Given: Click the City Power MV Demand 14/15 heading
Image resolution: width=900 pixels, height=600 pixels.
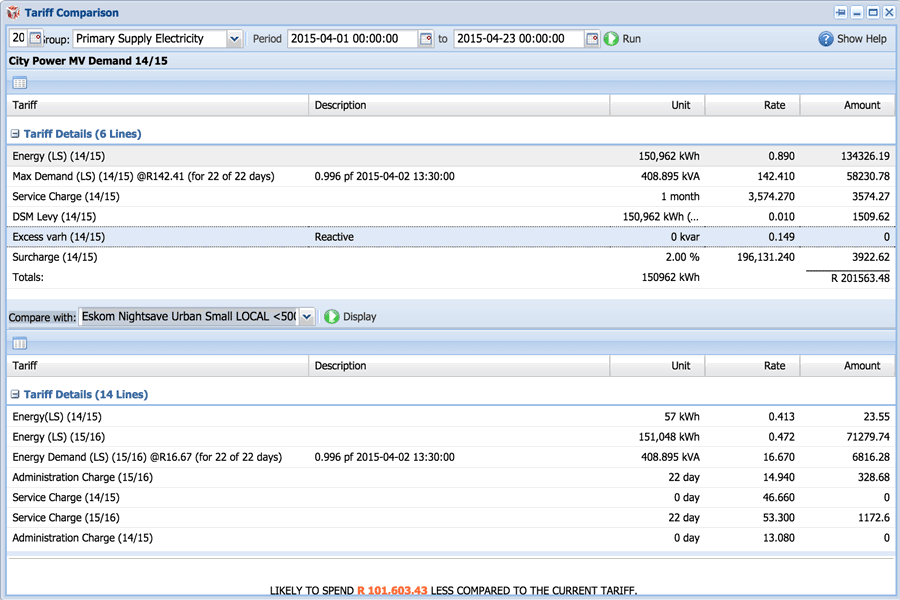Looking at the screenshot, I should coord(88,61).
